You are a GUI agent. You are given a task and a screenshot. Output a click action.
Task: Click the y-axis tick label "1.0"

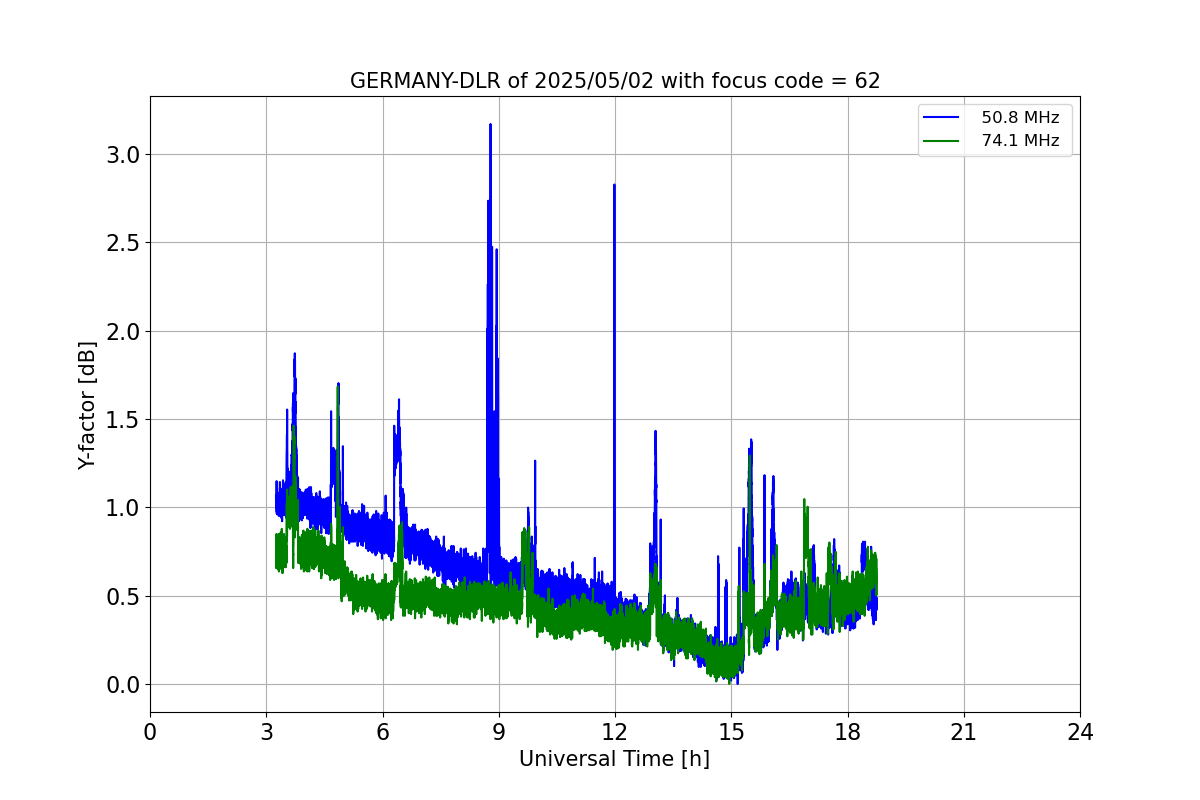pos(124,508)
